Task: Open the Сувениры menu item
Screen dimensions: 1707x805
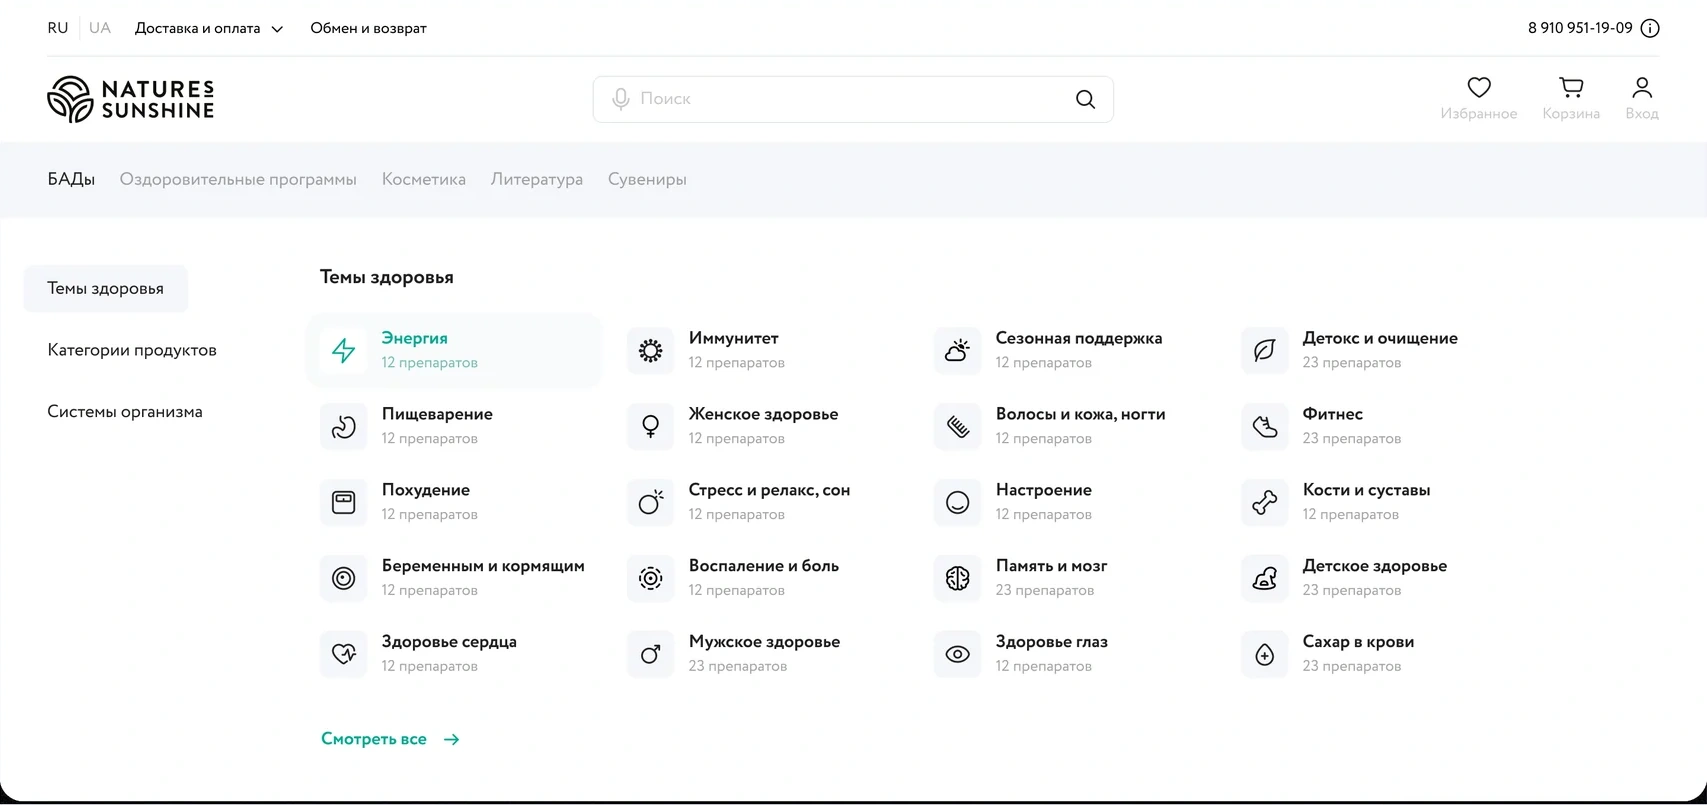Action: (x=647, y=180)
